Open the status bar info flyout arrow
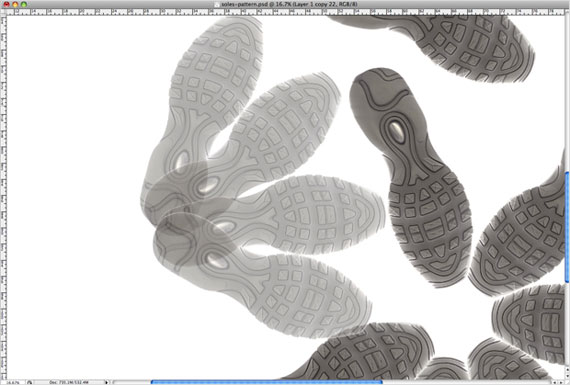570x385 pixels. tap(107, 382)
